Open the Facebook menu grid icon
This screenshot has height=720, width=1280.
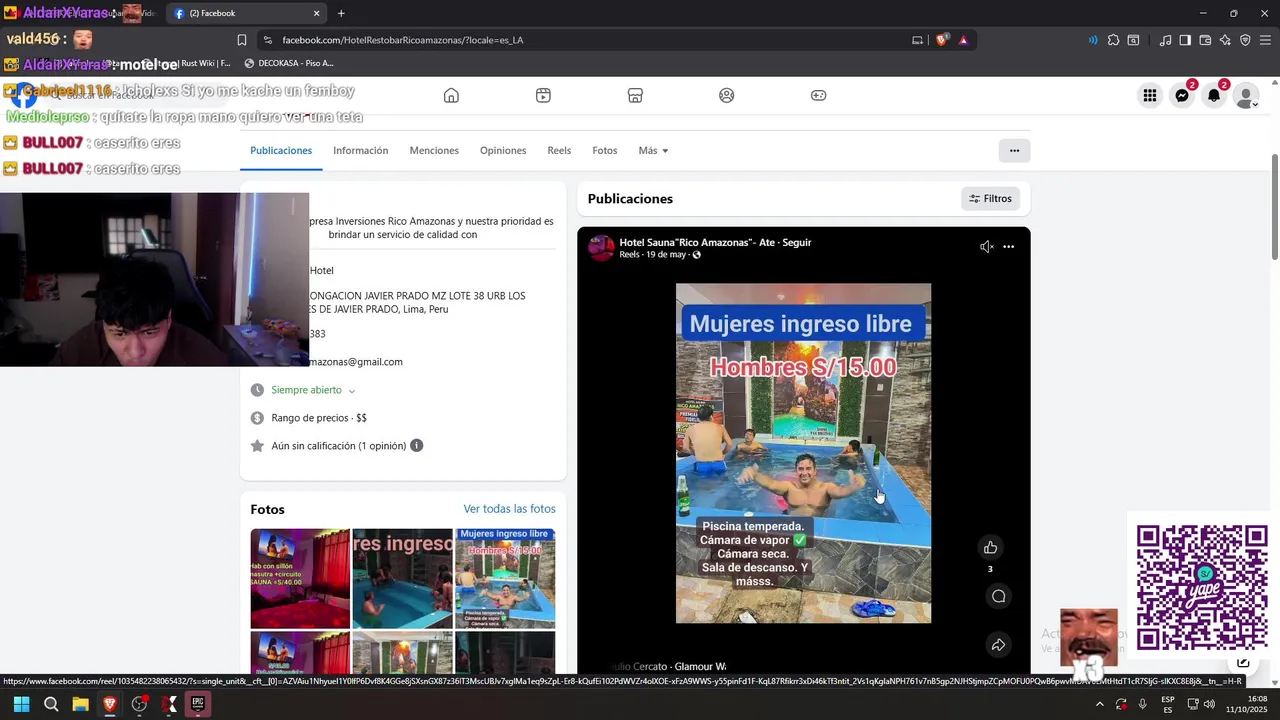[1150, 96]
